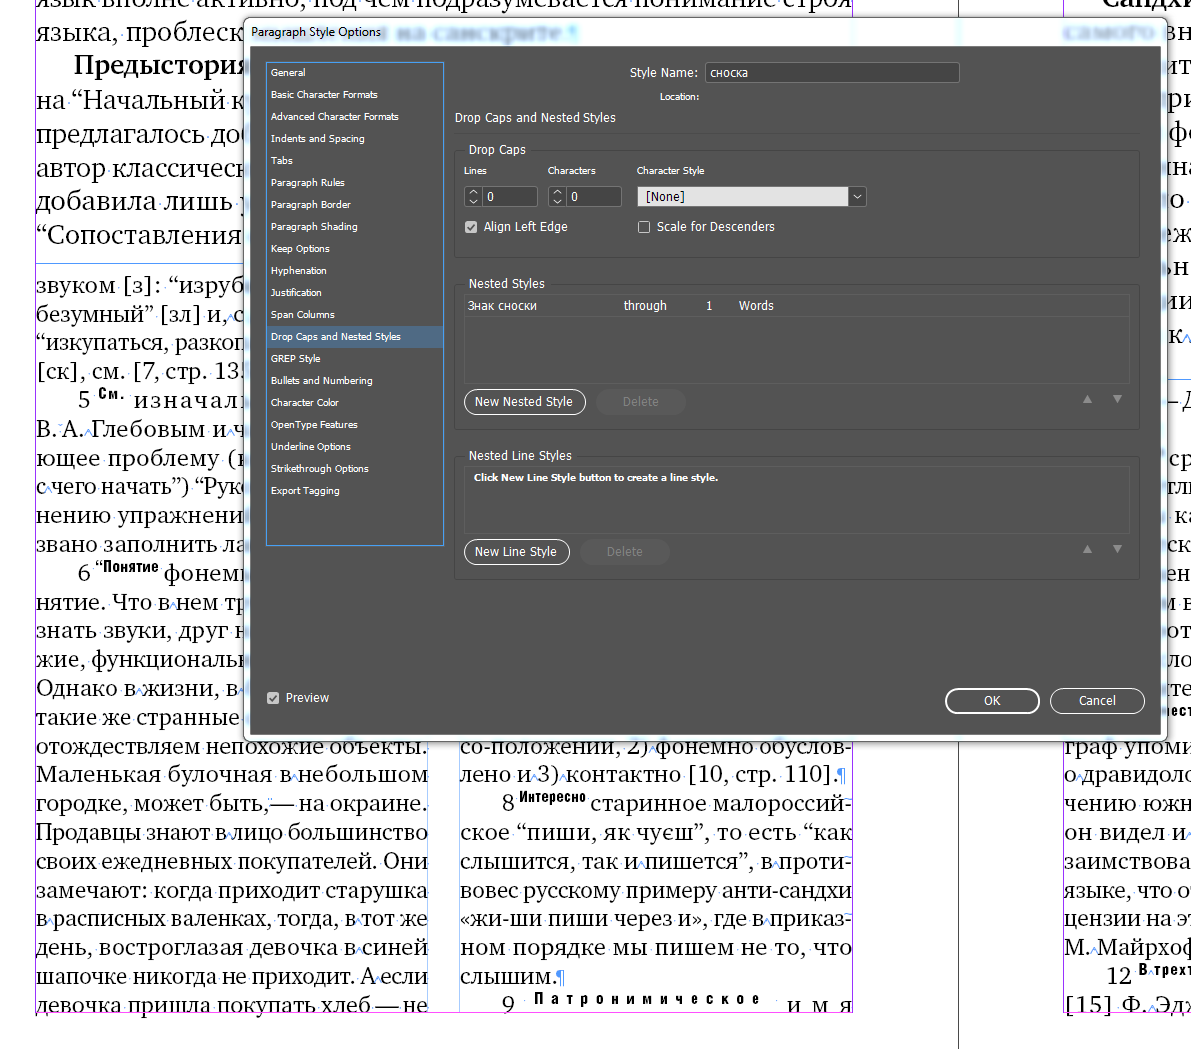Open the Hyphenation settings category
The height and width of the screenshot is (1049, 1191).
coord(298,270)
